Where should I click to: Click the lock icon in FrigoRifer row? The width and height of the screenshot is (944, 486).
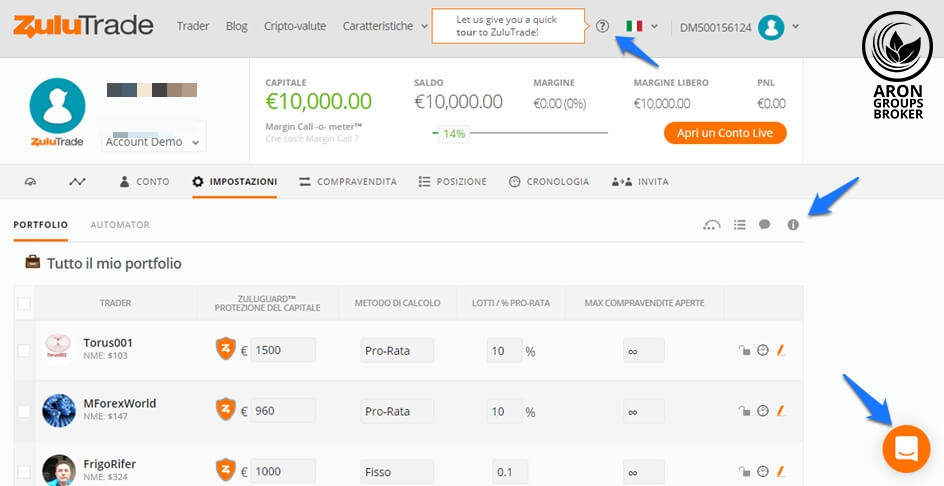(745, 472)
